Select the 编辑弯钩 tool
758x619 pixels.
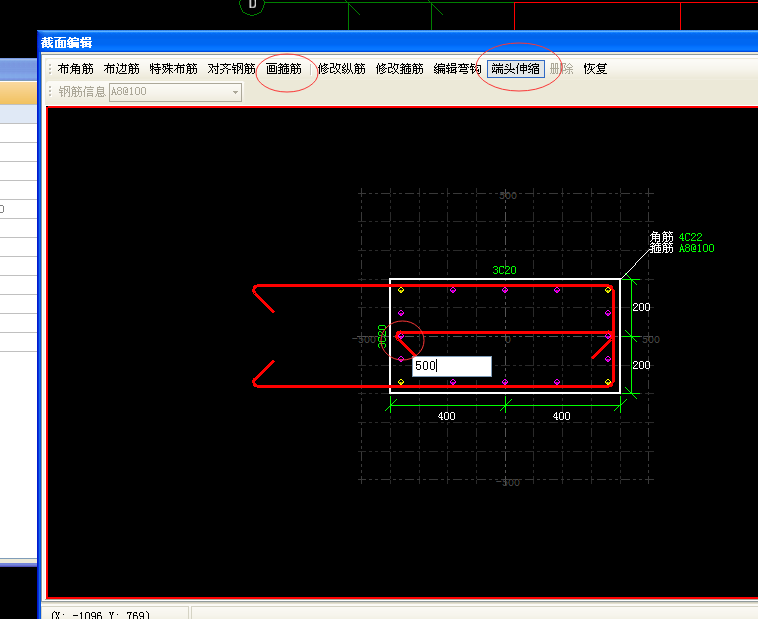(457, 69)
